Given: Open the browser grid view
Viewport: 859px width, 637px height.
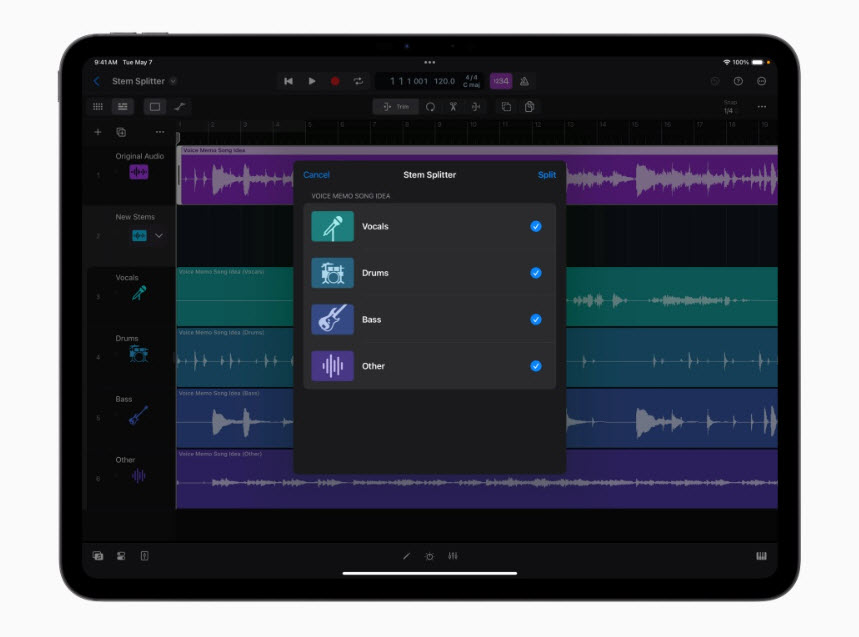Looking at the screenshot, I should 98,106.
